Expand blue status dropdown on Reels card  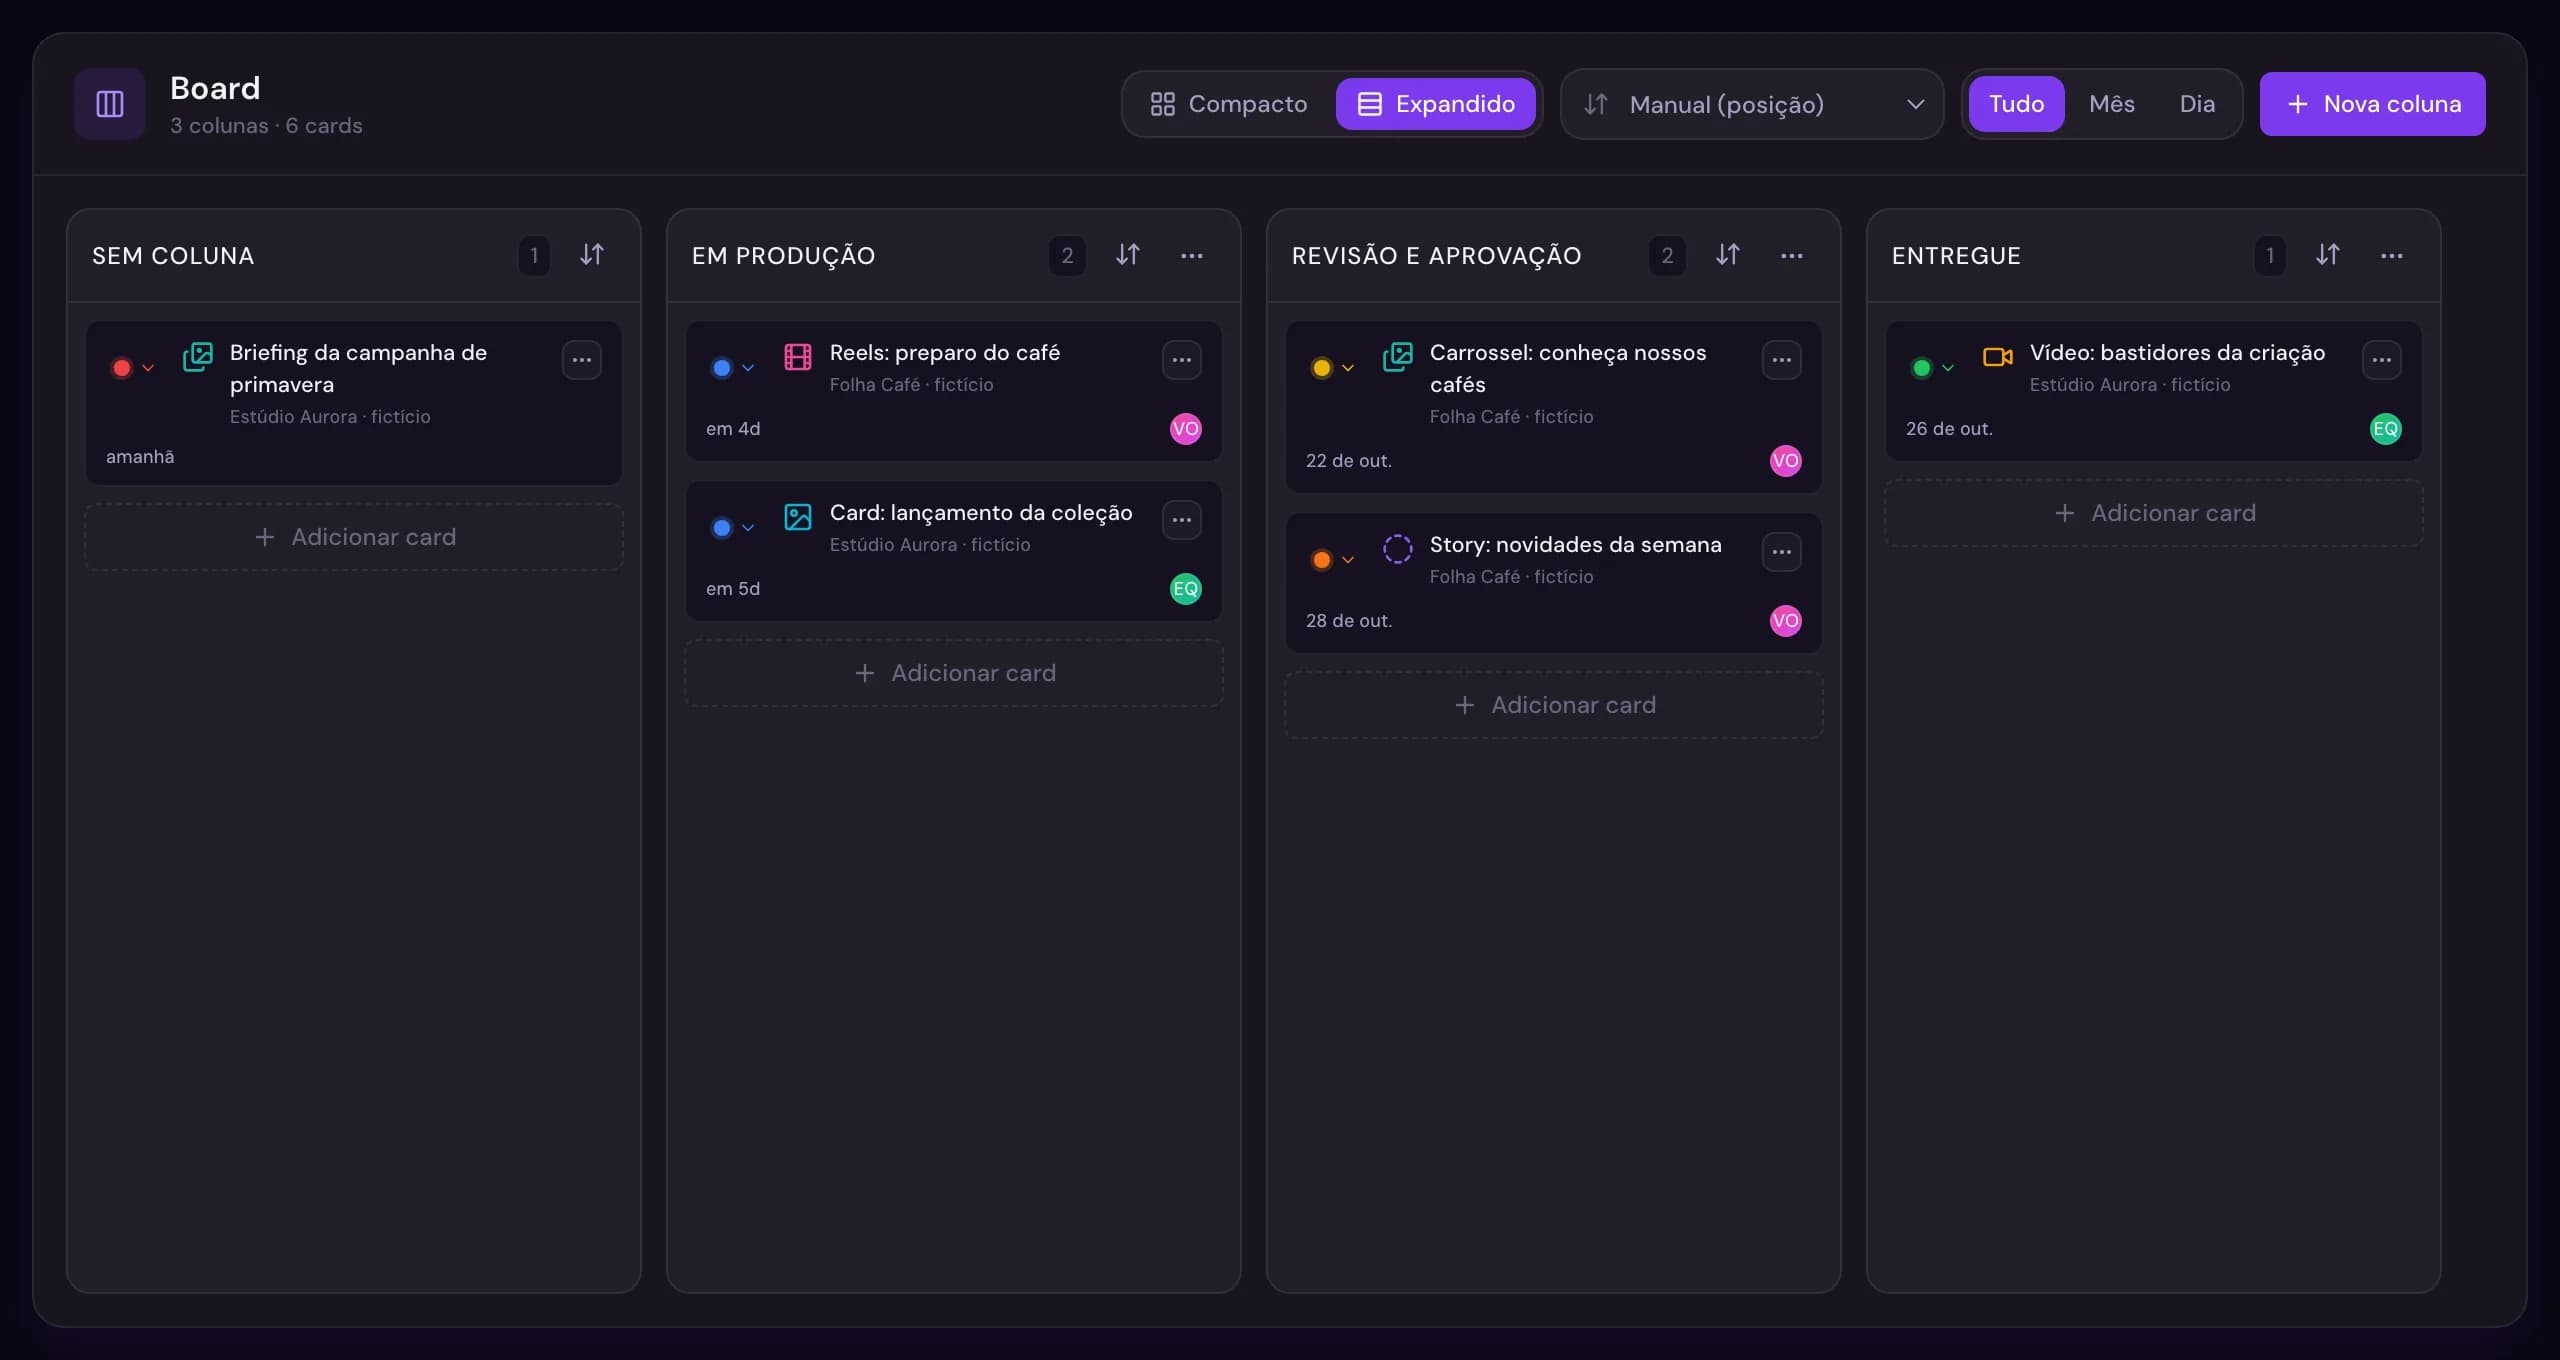(x=733, y=368)
